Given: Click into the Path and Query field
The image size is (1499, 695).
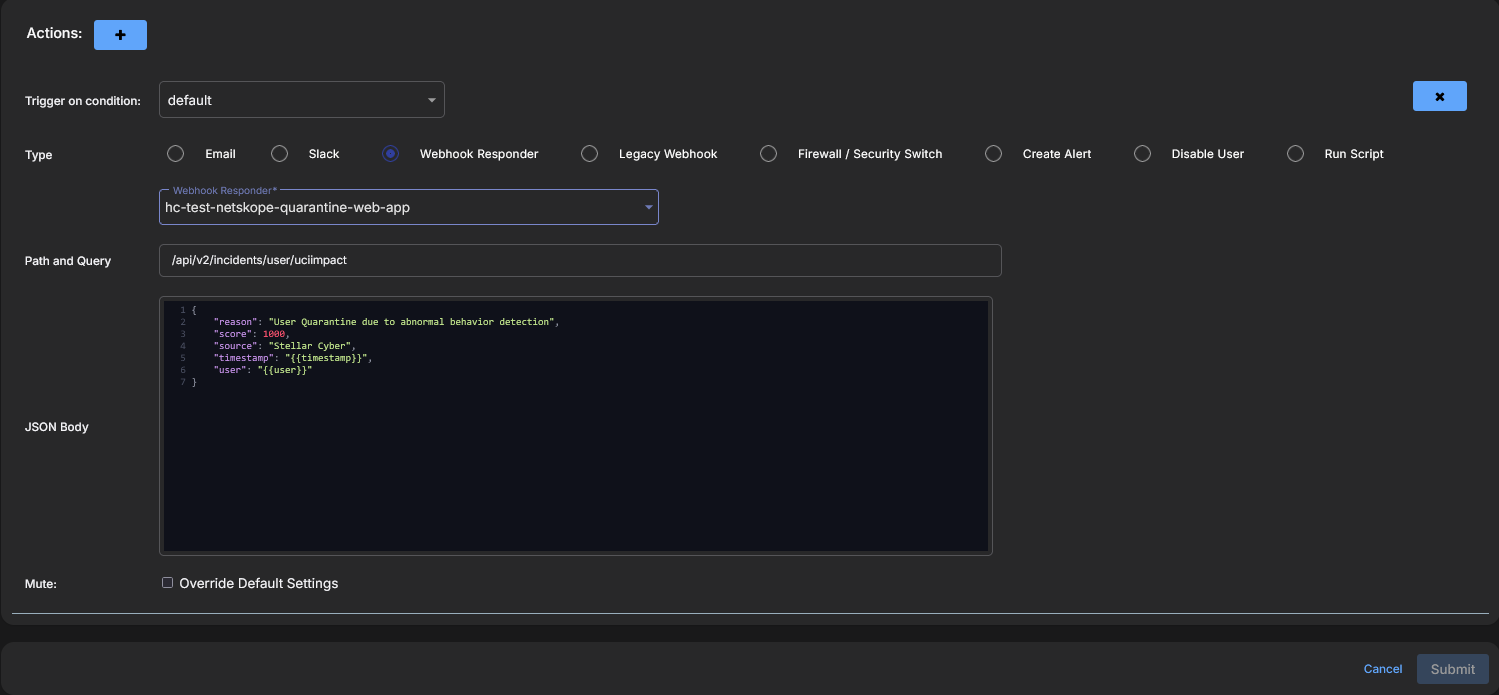Looking at the screenshot, I should pyautogui.click(x=579, y=260).
